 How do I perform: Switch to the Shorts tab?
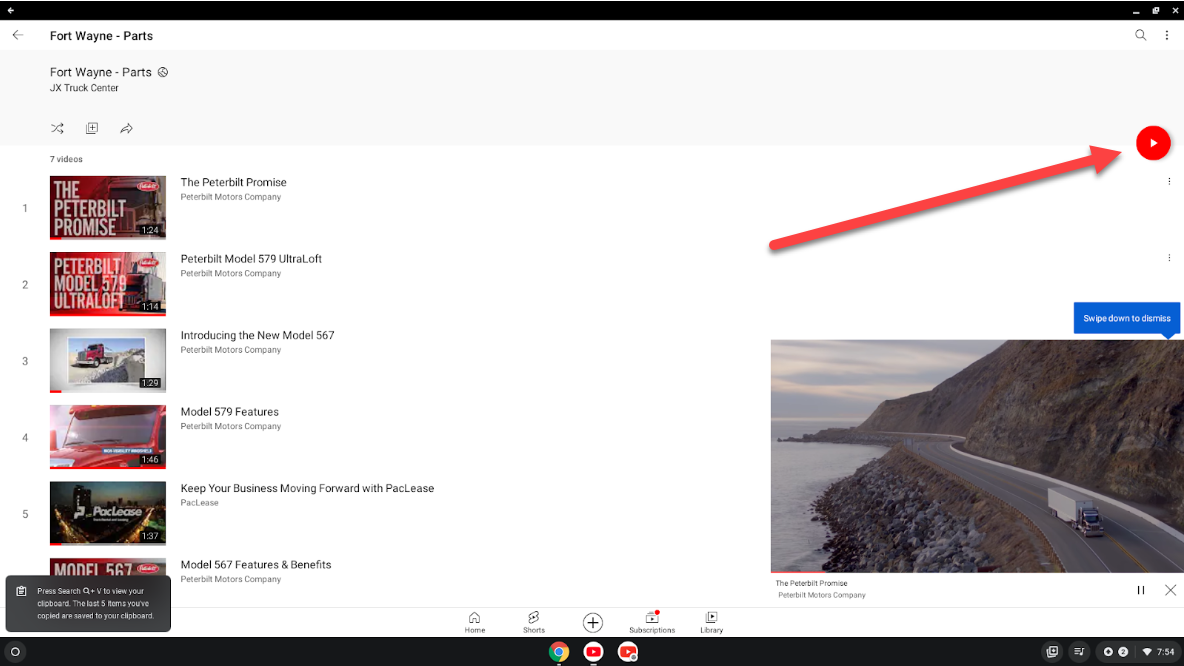pos(533,622)
